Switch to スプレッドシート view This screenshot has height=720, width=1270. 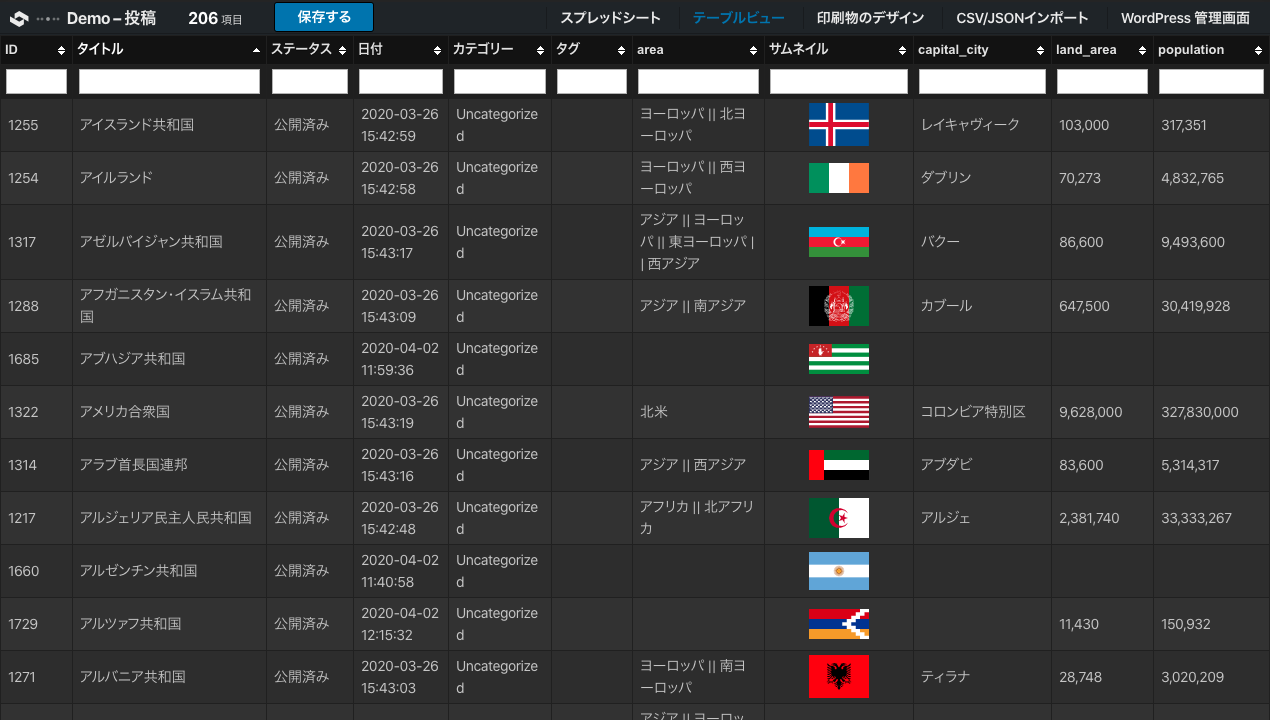(x=610, y=18)
